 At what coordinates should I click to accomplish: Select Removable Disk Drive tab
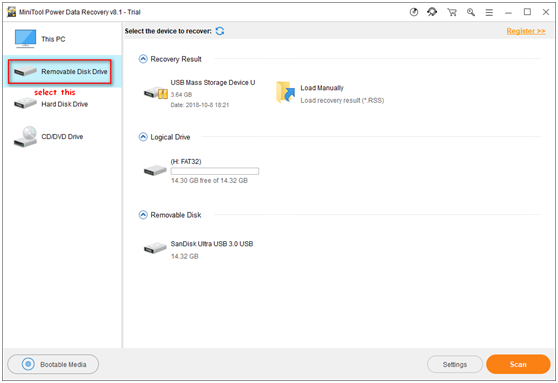point(62,72)
